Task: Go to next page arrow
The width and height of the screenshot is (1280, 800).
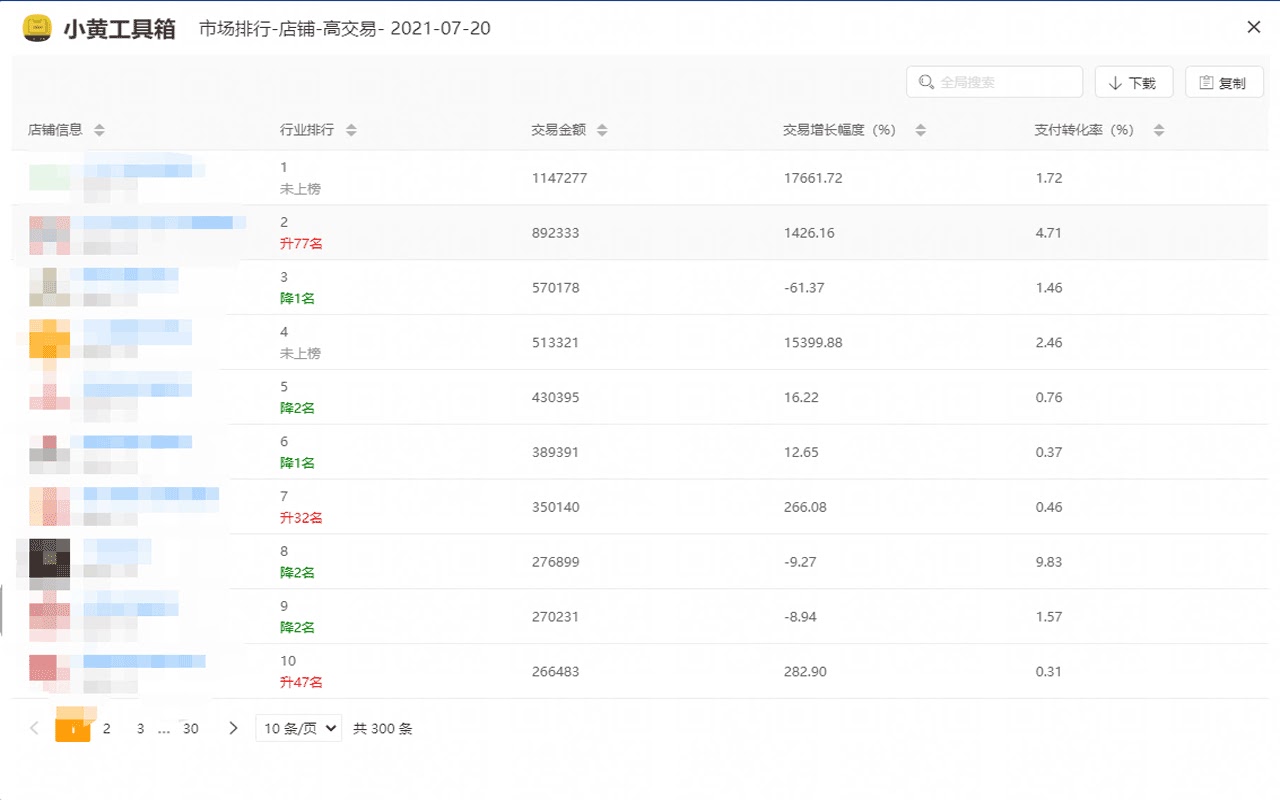Action: (x=233, y=728)
